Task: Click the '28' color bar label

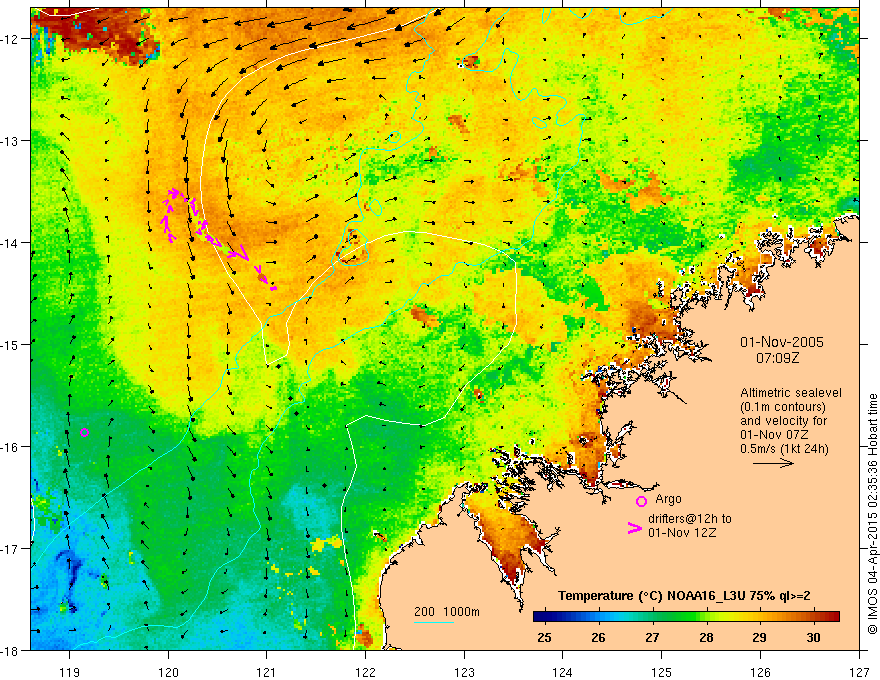Action: tap(706, 637)
